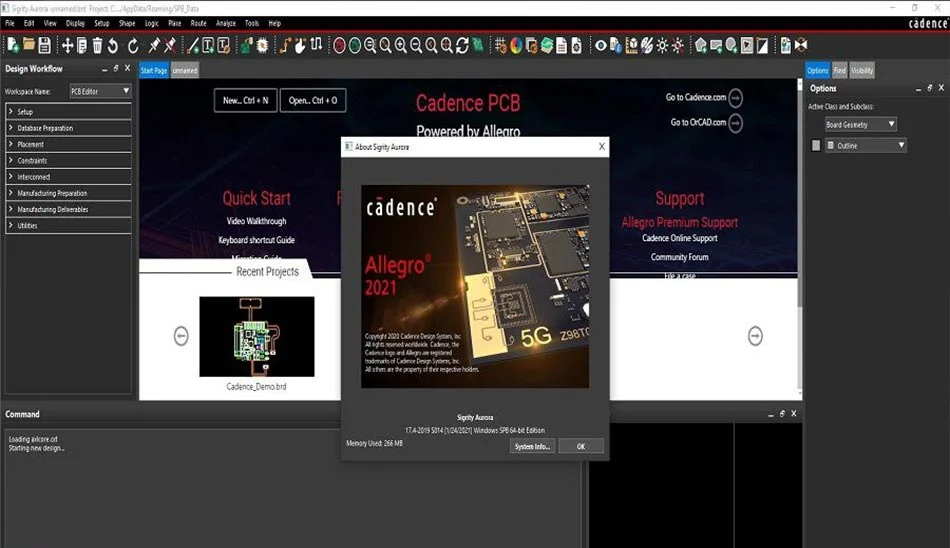Viewport: 950px width, 548px height.
Task: Select the Add Connect route icon
Action: point(285,45)
